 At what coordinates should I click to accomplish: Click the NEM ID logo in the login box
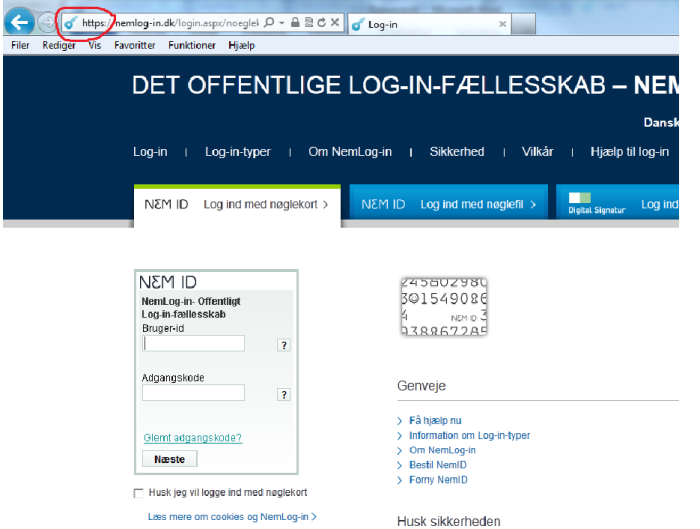tap(168, 282)
